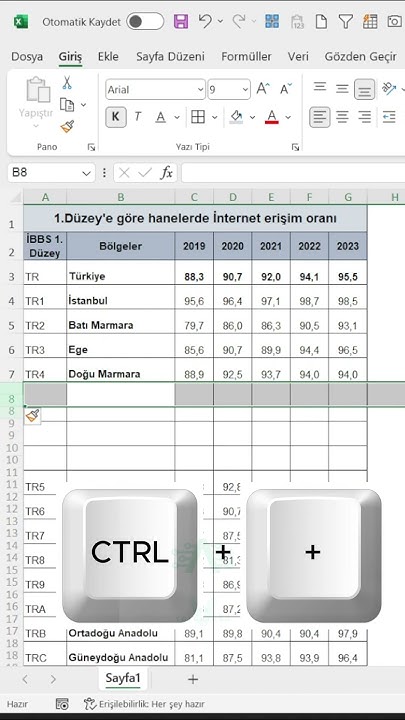Click the Name Box showing B8

(x=44, y=173)
